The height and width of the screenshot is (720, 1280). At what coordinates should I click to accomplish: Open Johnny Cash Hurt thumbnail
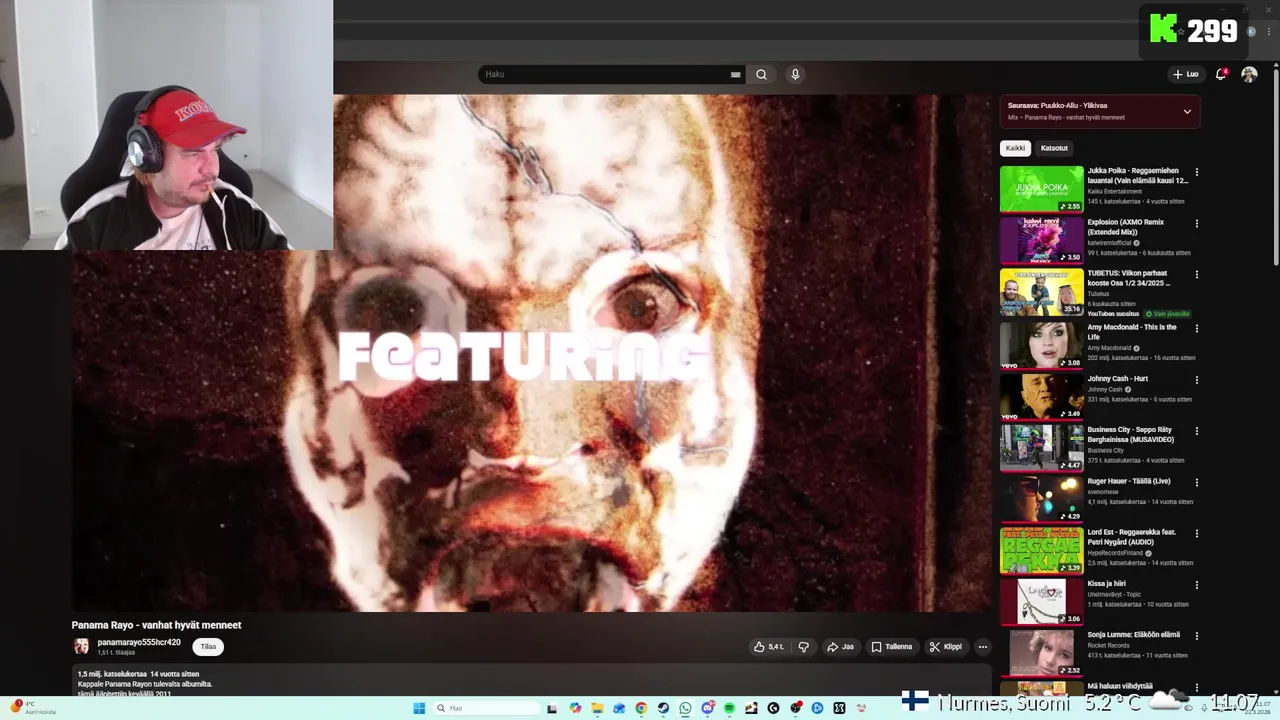coord(1041,397)
